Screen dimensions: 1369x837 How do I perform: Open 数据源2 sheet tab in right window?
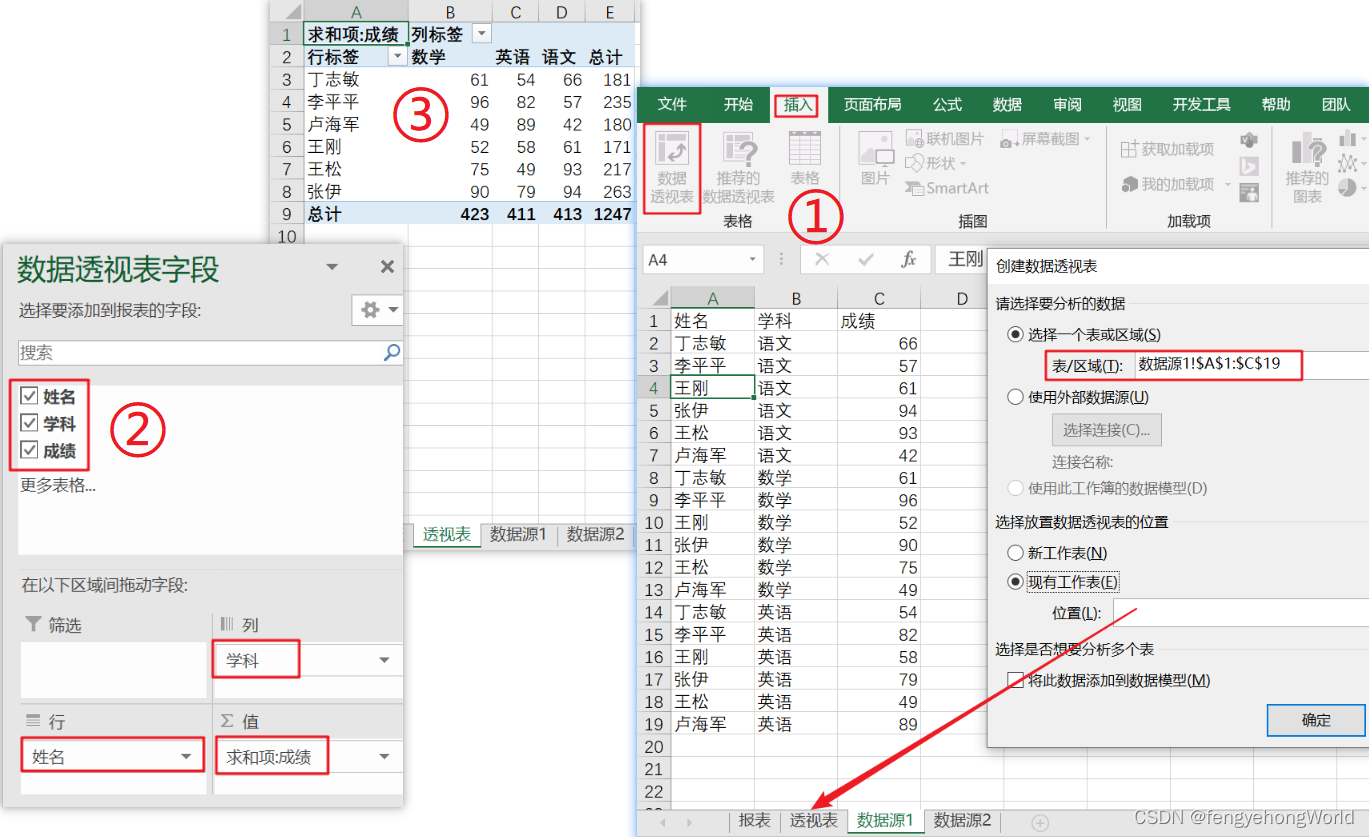(x=962, y=821)
